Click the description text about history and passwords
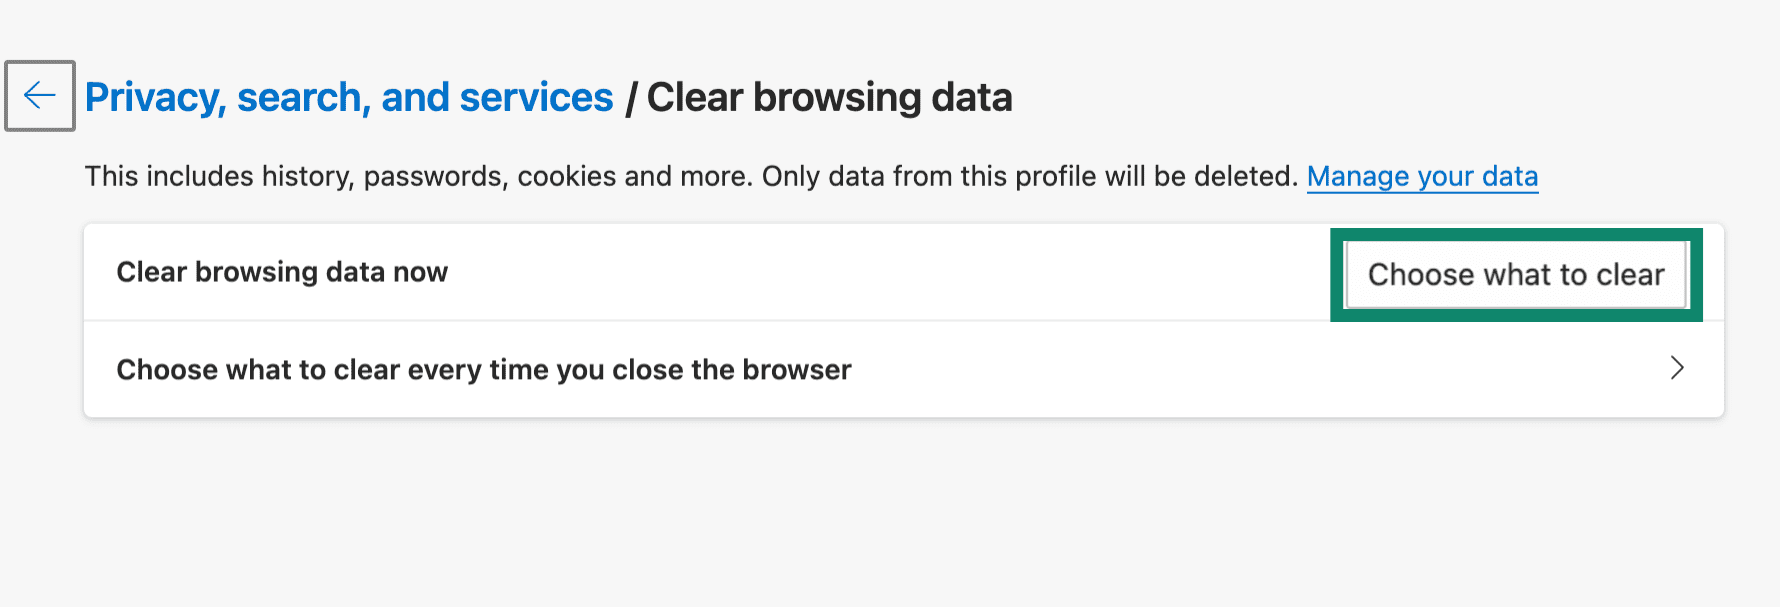This screenshot has height=608, width=1780. pyautogui.click(x=420, y=177)
